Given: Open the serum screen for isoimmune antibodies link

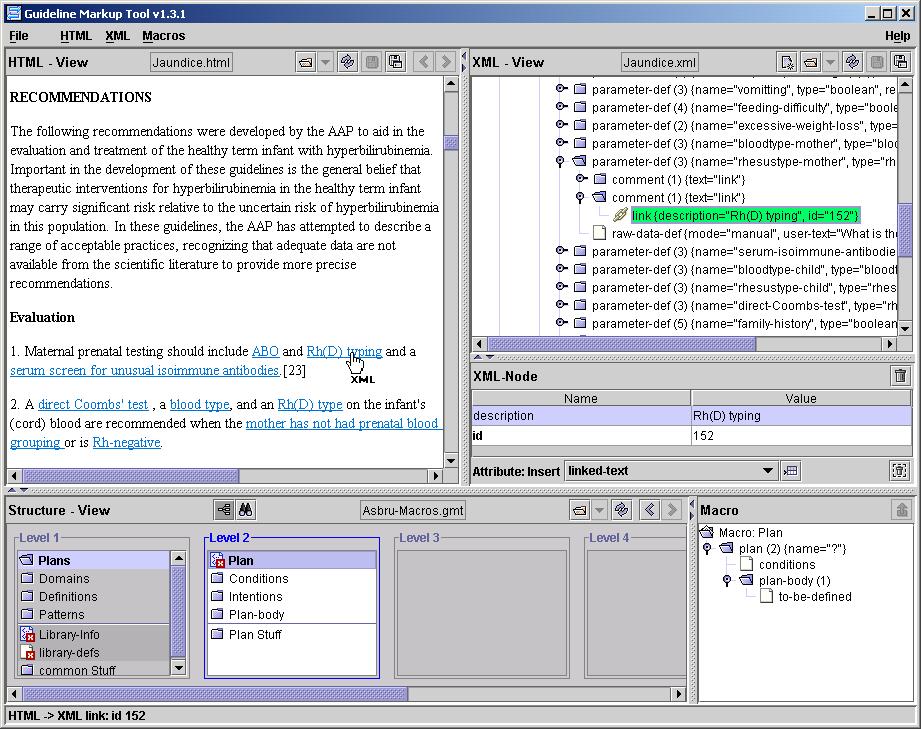Looking at the screenshot, I should tap(144, 370).
